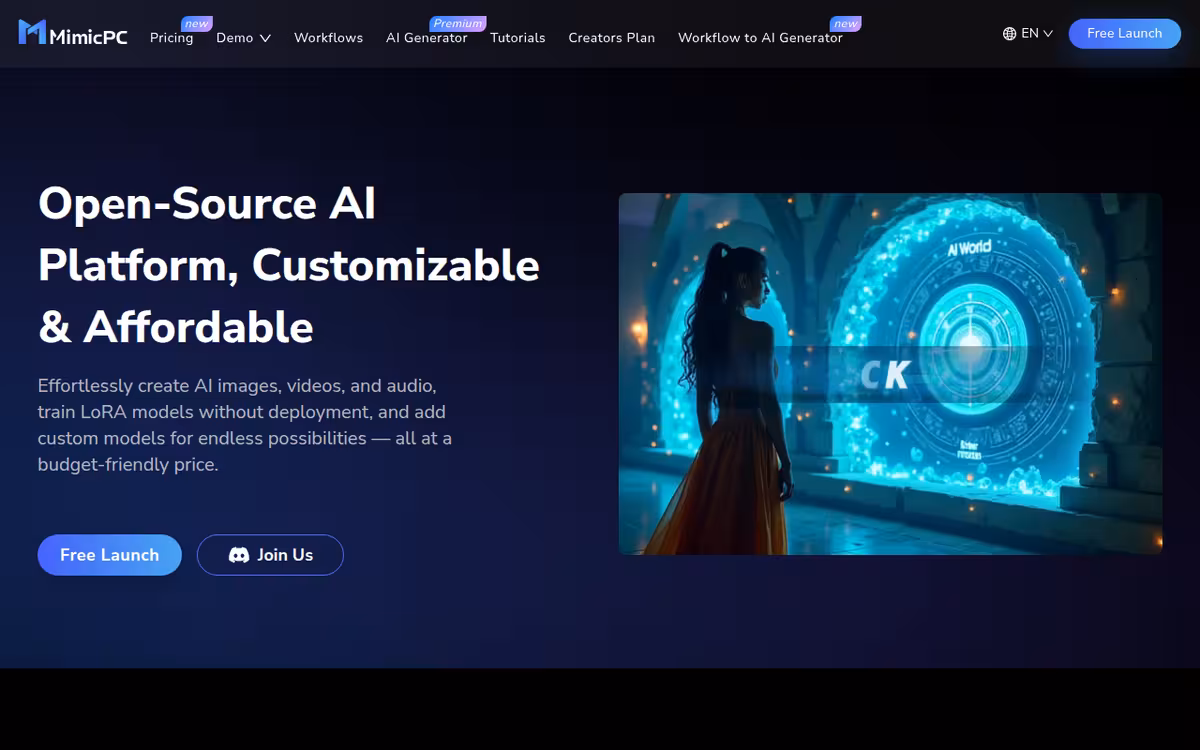Go to Workflows
1200x750 pixels.
click(x=328, y=37)
